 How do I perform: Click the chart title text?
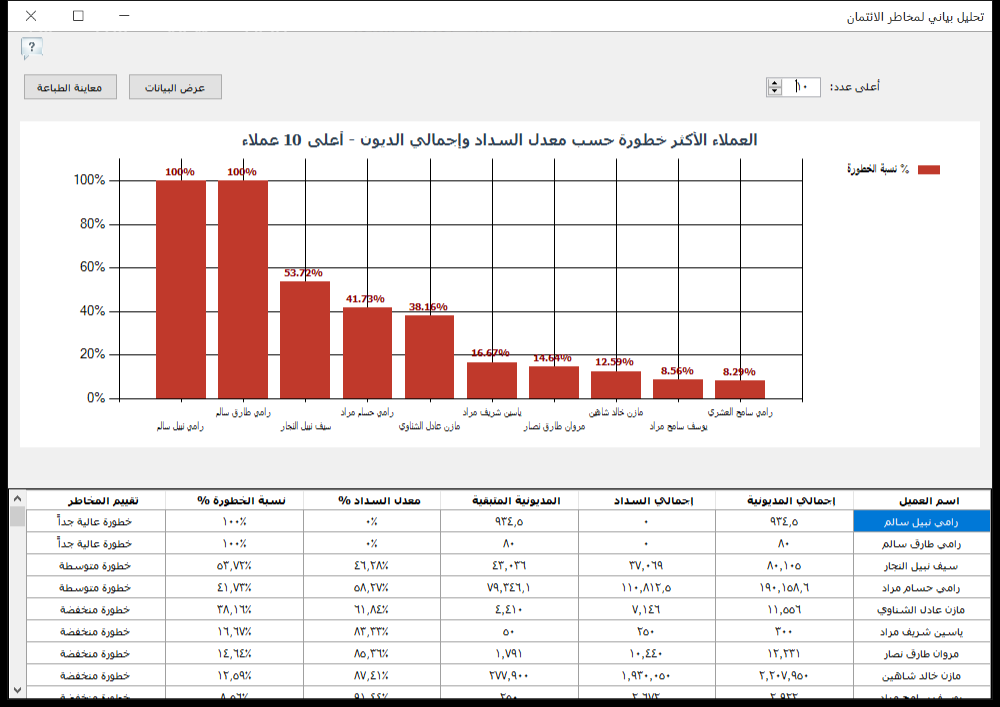(x=499, y=140)
